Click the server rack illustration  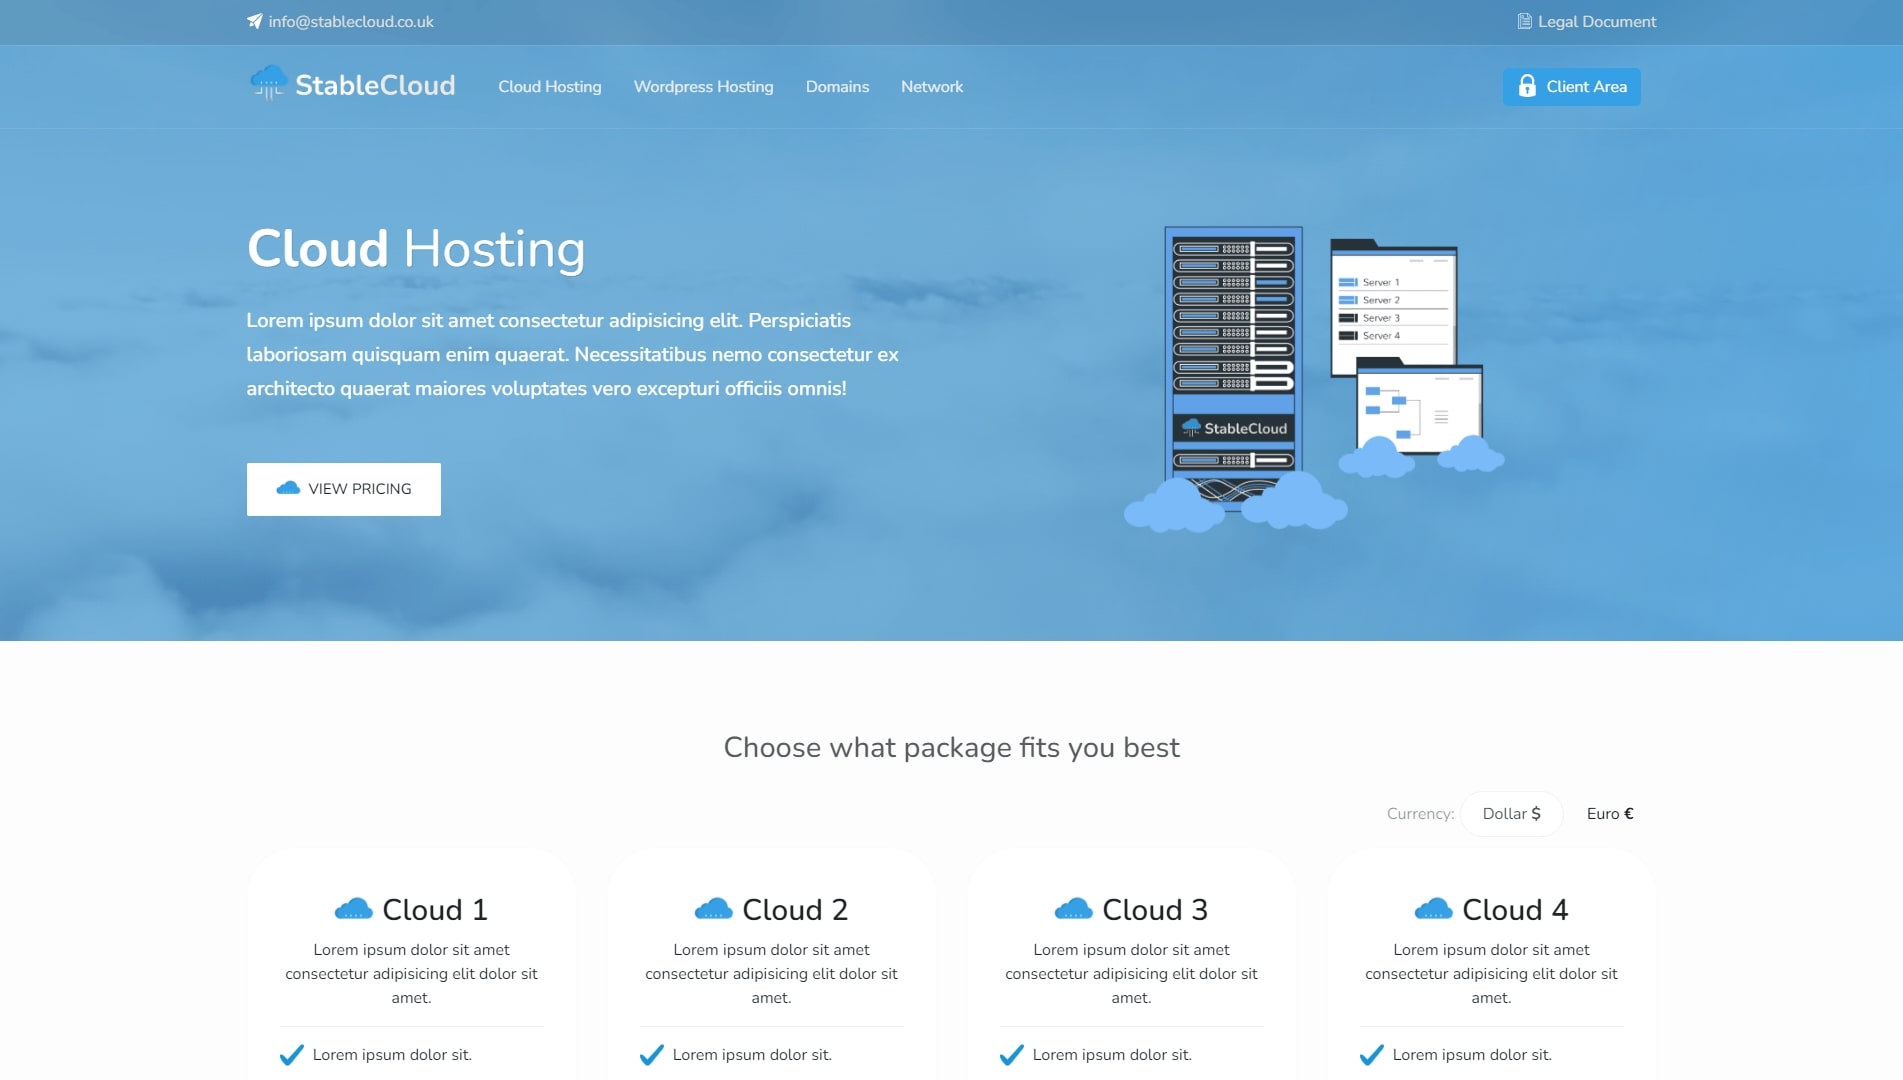(x=1235, y=360)
